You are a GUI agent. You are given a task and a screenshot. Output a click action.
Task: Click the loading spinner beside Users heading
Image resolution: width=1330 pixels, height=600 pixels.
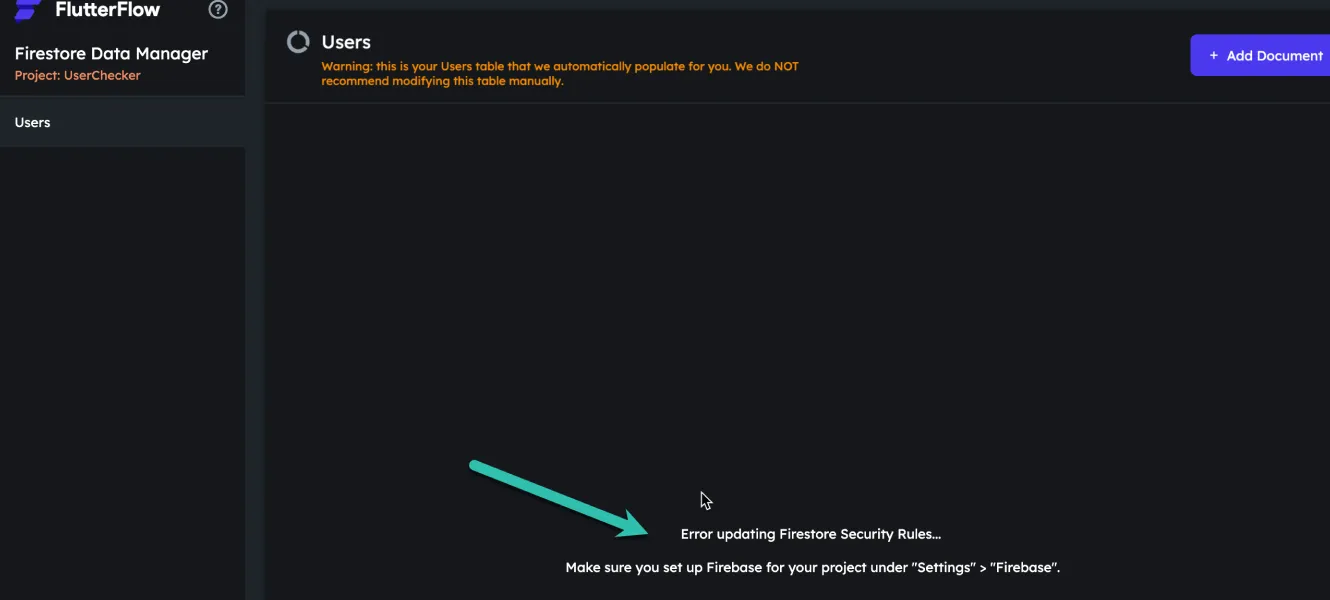click(298, 42)
